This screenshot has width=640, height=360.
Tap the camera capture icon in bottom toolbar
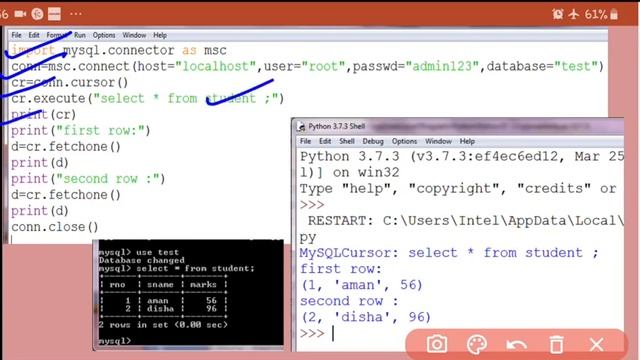point(437,344)
